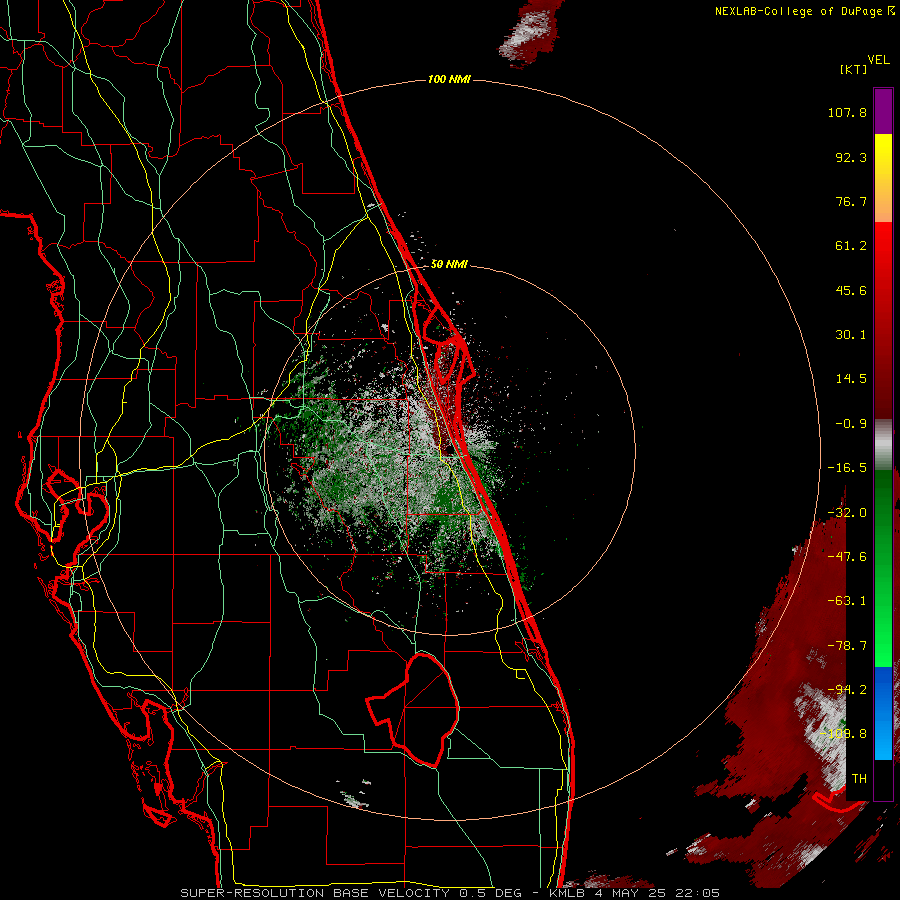Click the -63.1 velocity scale value
This screenshot has width=900, height=900.
[847, 601]
